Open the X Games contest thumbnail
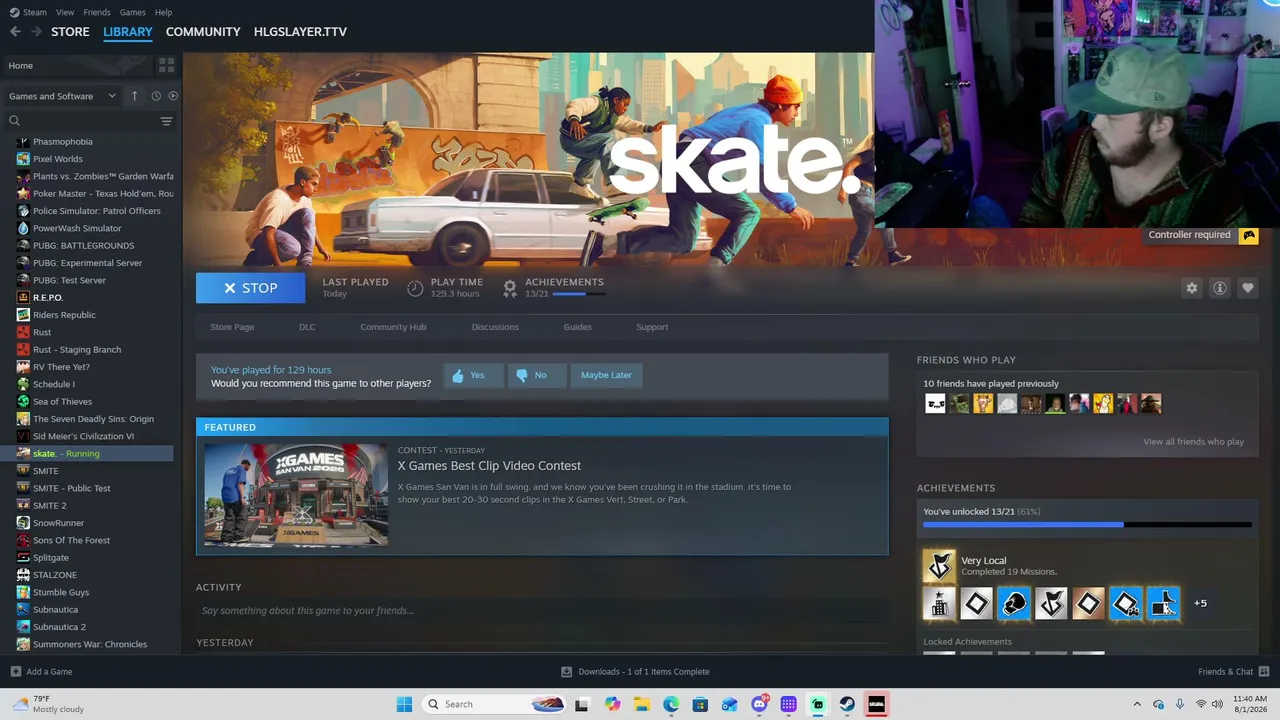The width and height of the screenshot is (1280, 720). tap(296, 495)
